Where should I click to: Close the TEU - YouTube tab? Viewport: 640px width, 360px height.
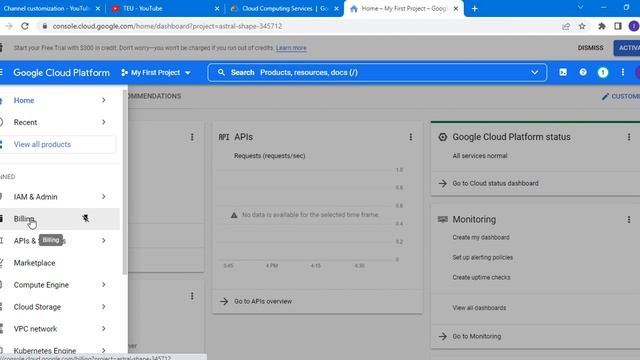click(x=217, y=8)
